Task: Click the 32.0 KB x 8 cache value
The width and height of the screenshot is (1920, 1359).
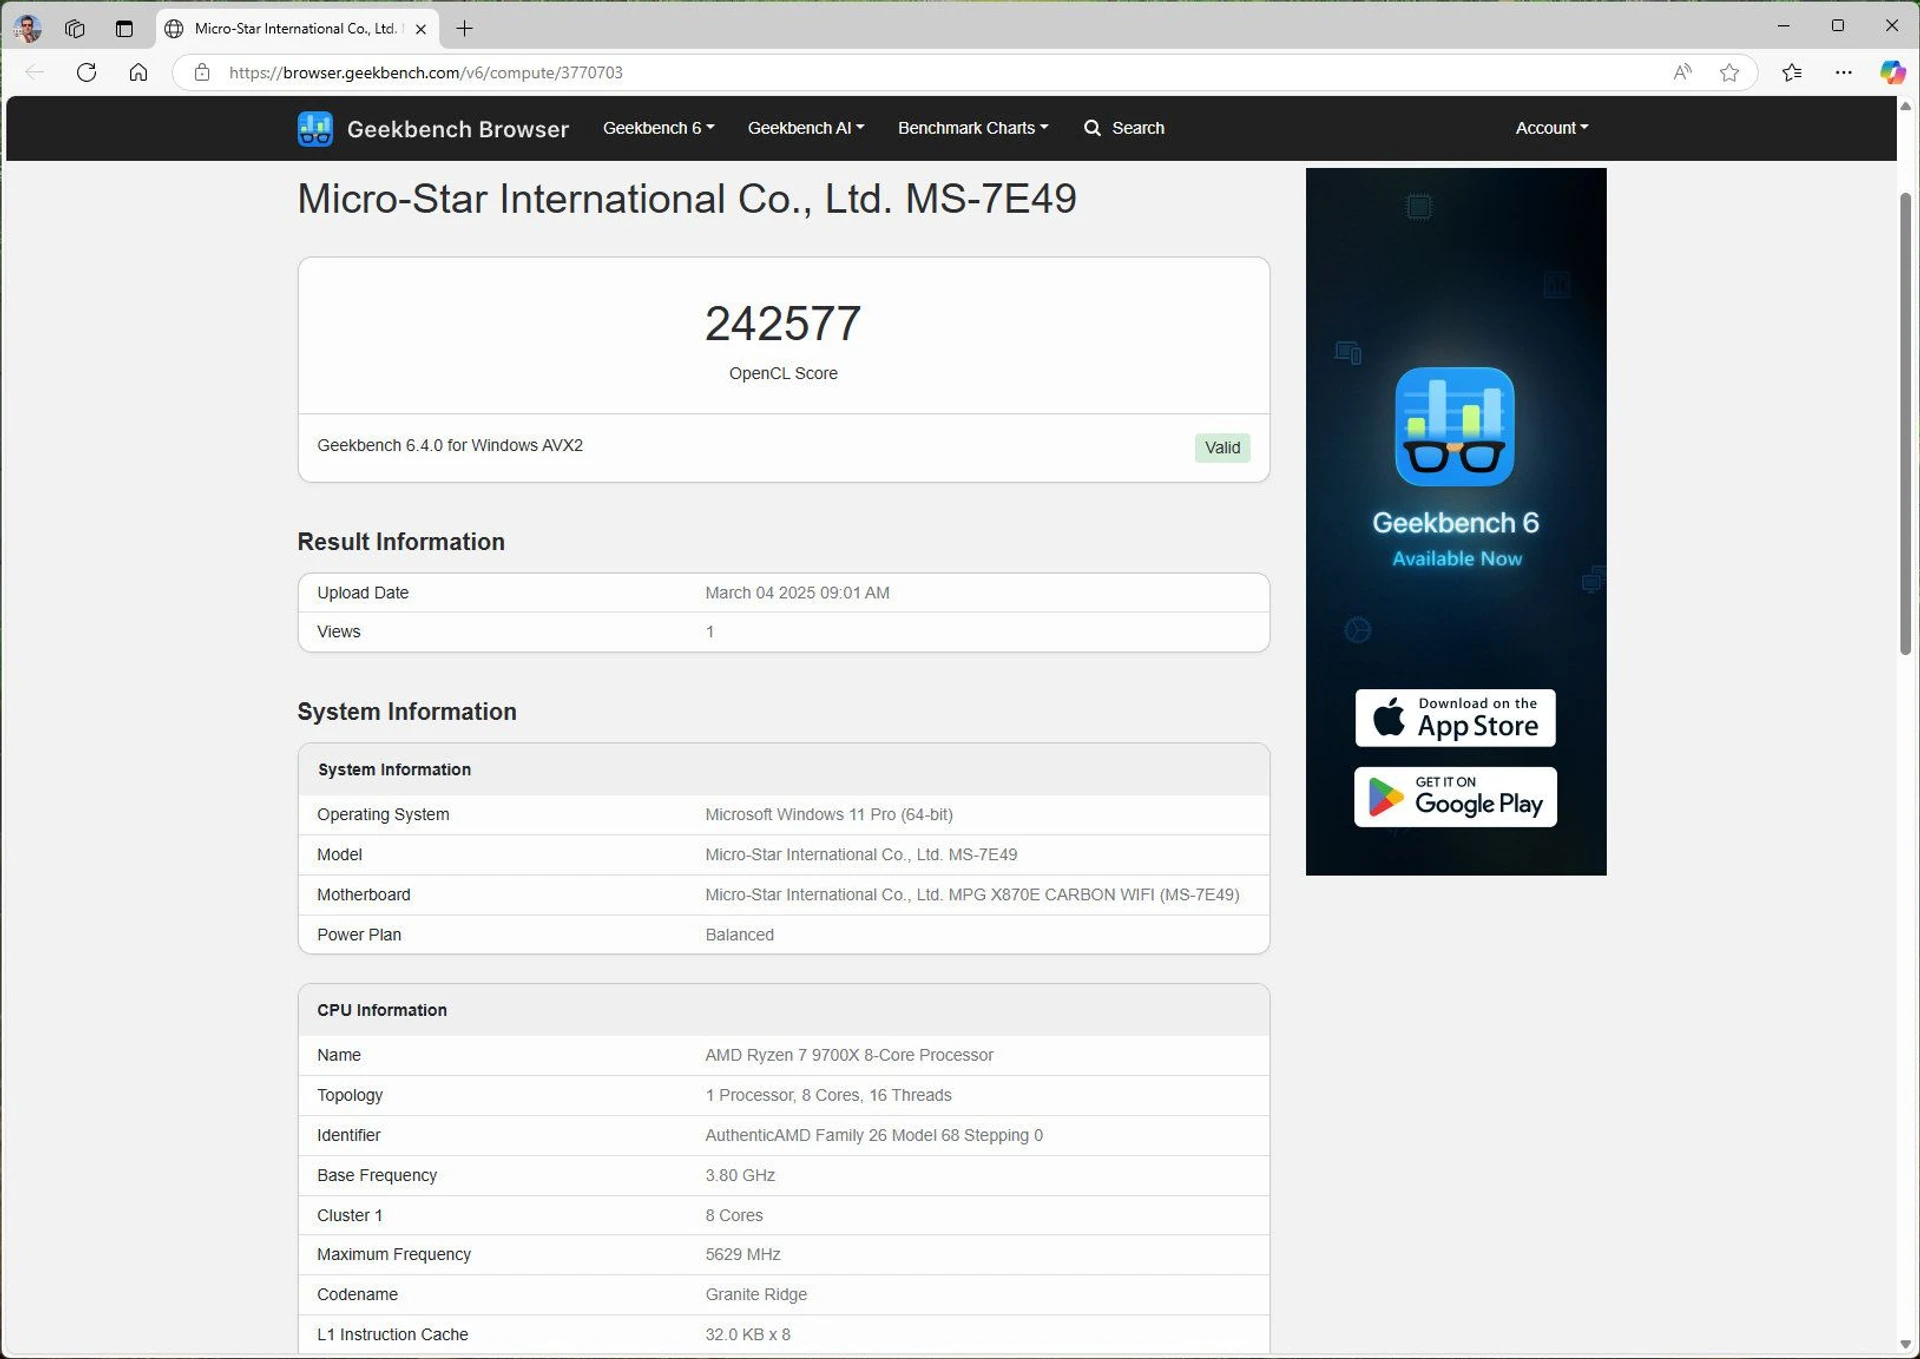Action: pyautogui.click(x=748, y=1334)
